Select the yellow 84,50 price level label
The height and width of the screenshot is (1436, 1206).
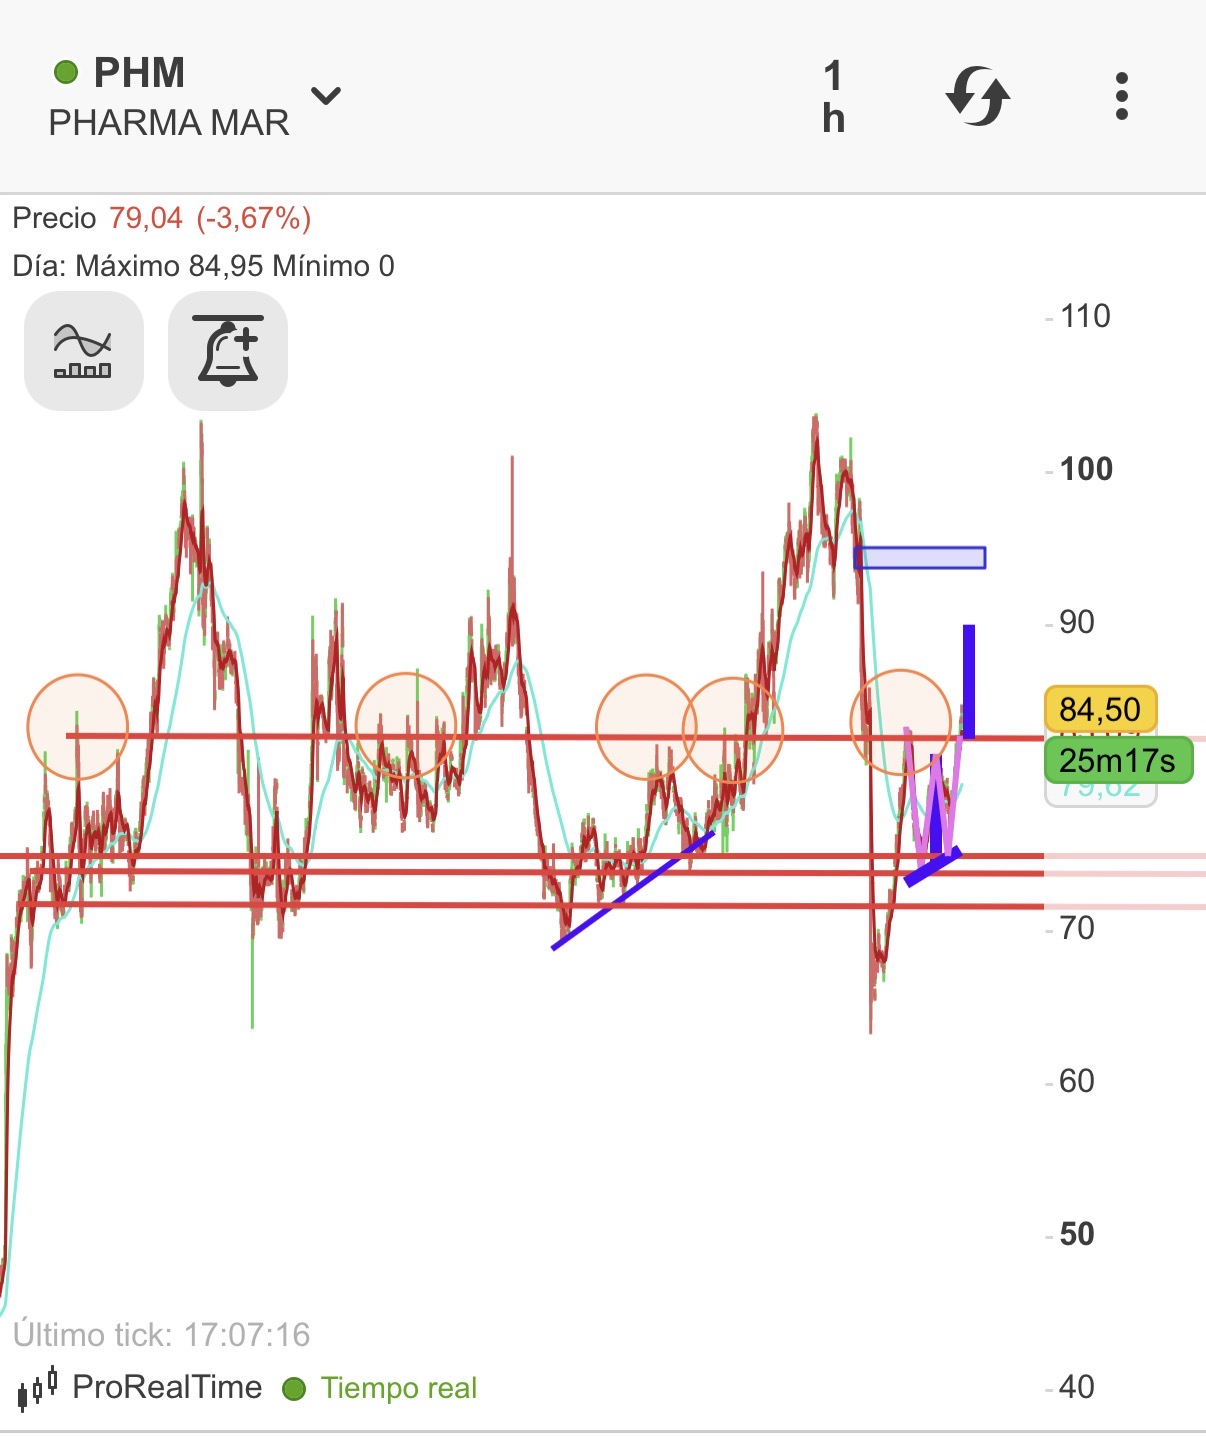(x=1100, y=710)
